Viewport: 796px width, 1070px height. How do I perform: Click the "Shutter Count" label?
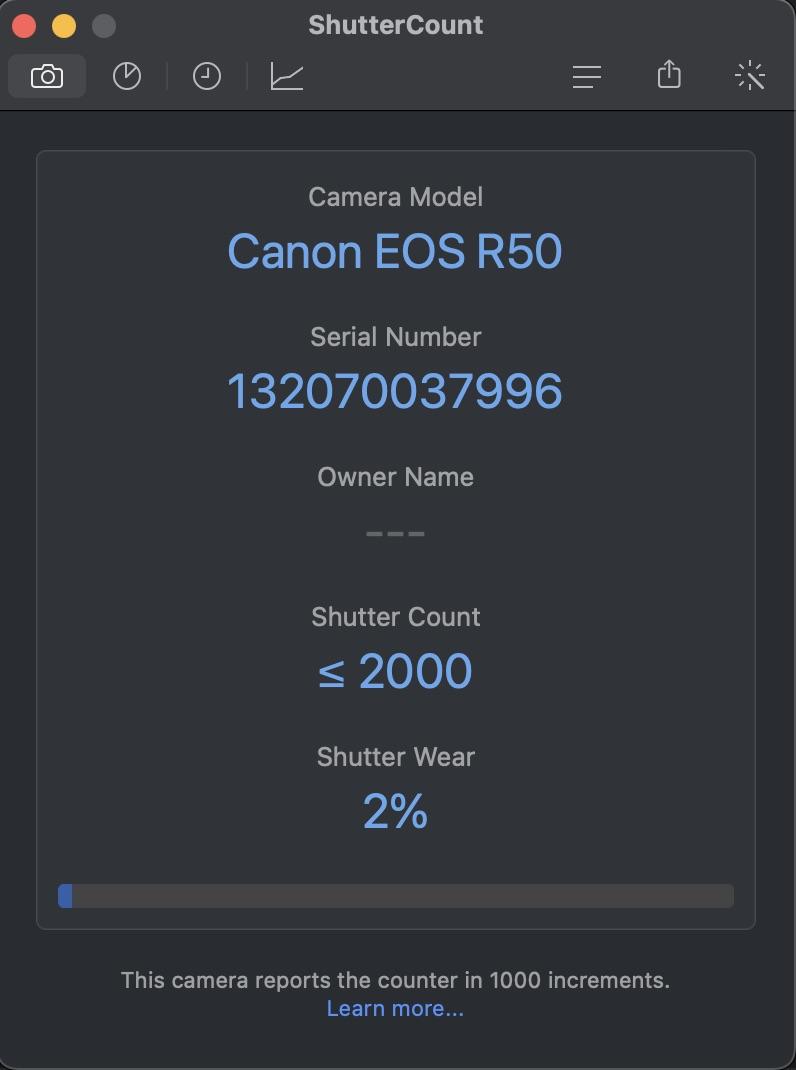[395, 617]
